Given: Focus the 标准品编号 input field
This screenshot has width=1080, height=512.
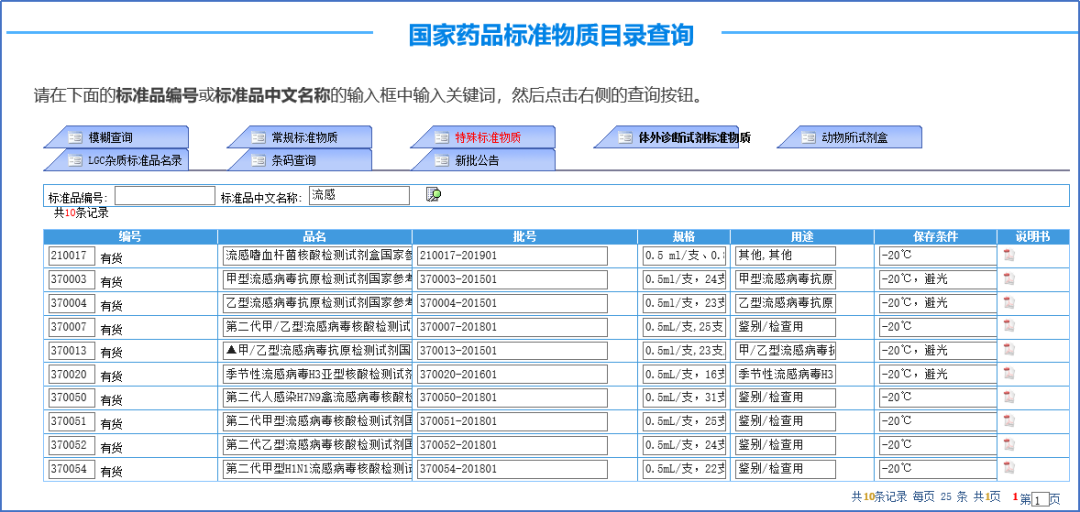Looking at the screenshot, I should (x=165, y=196).
